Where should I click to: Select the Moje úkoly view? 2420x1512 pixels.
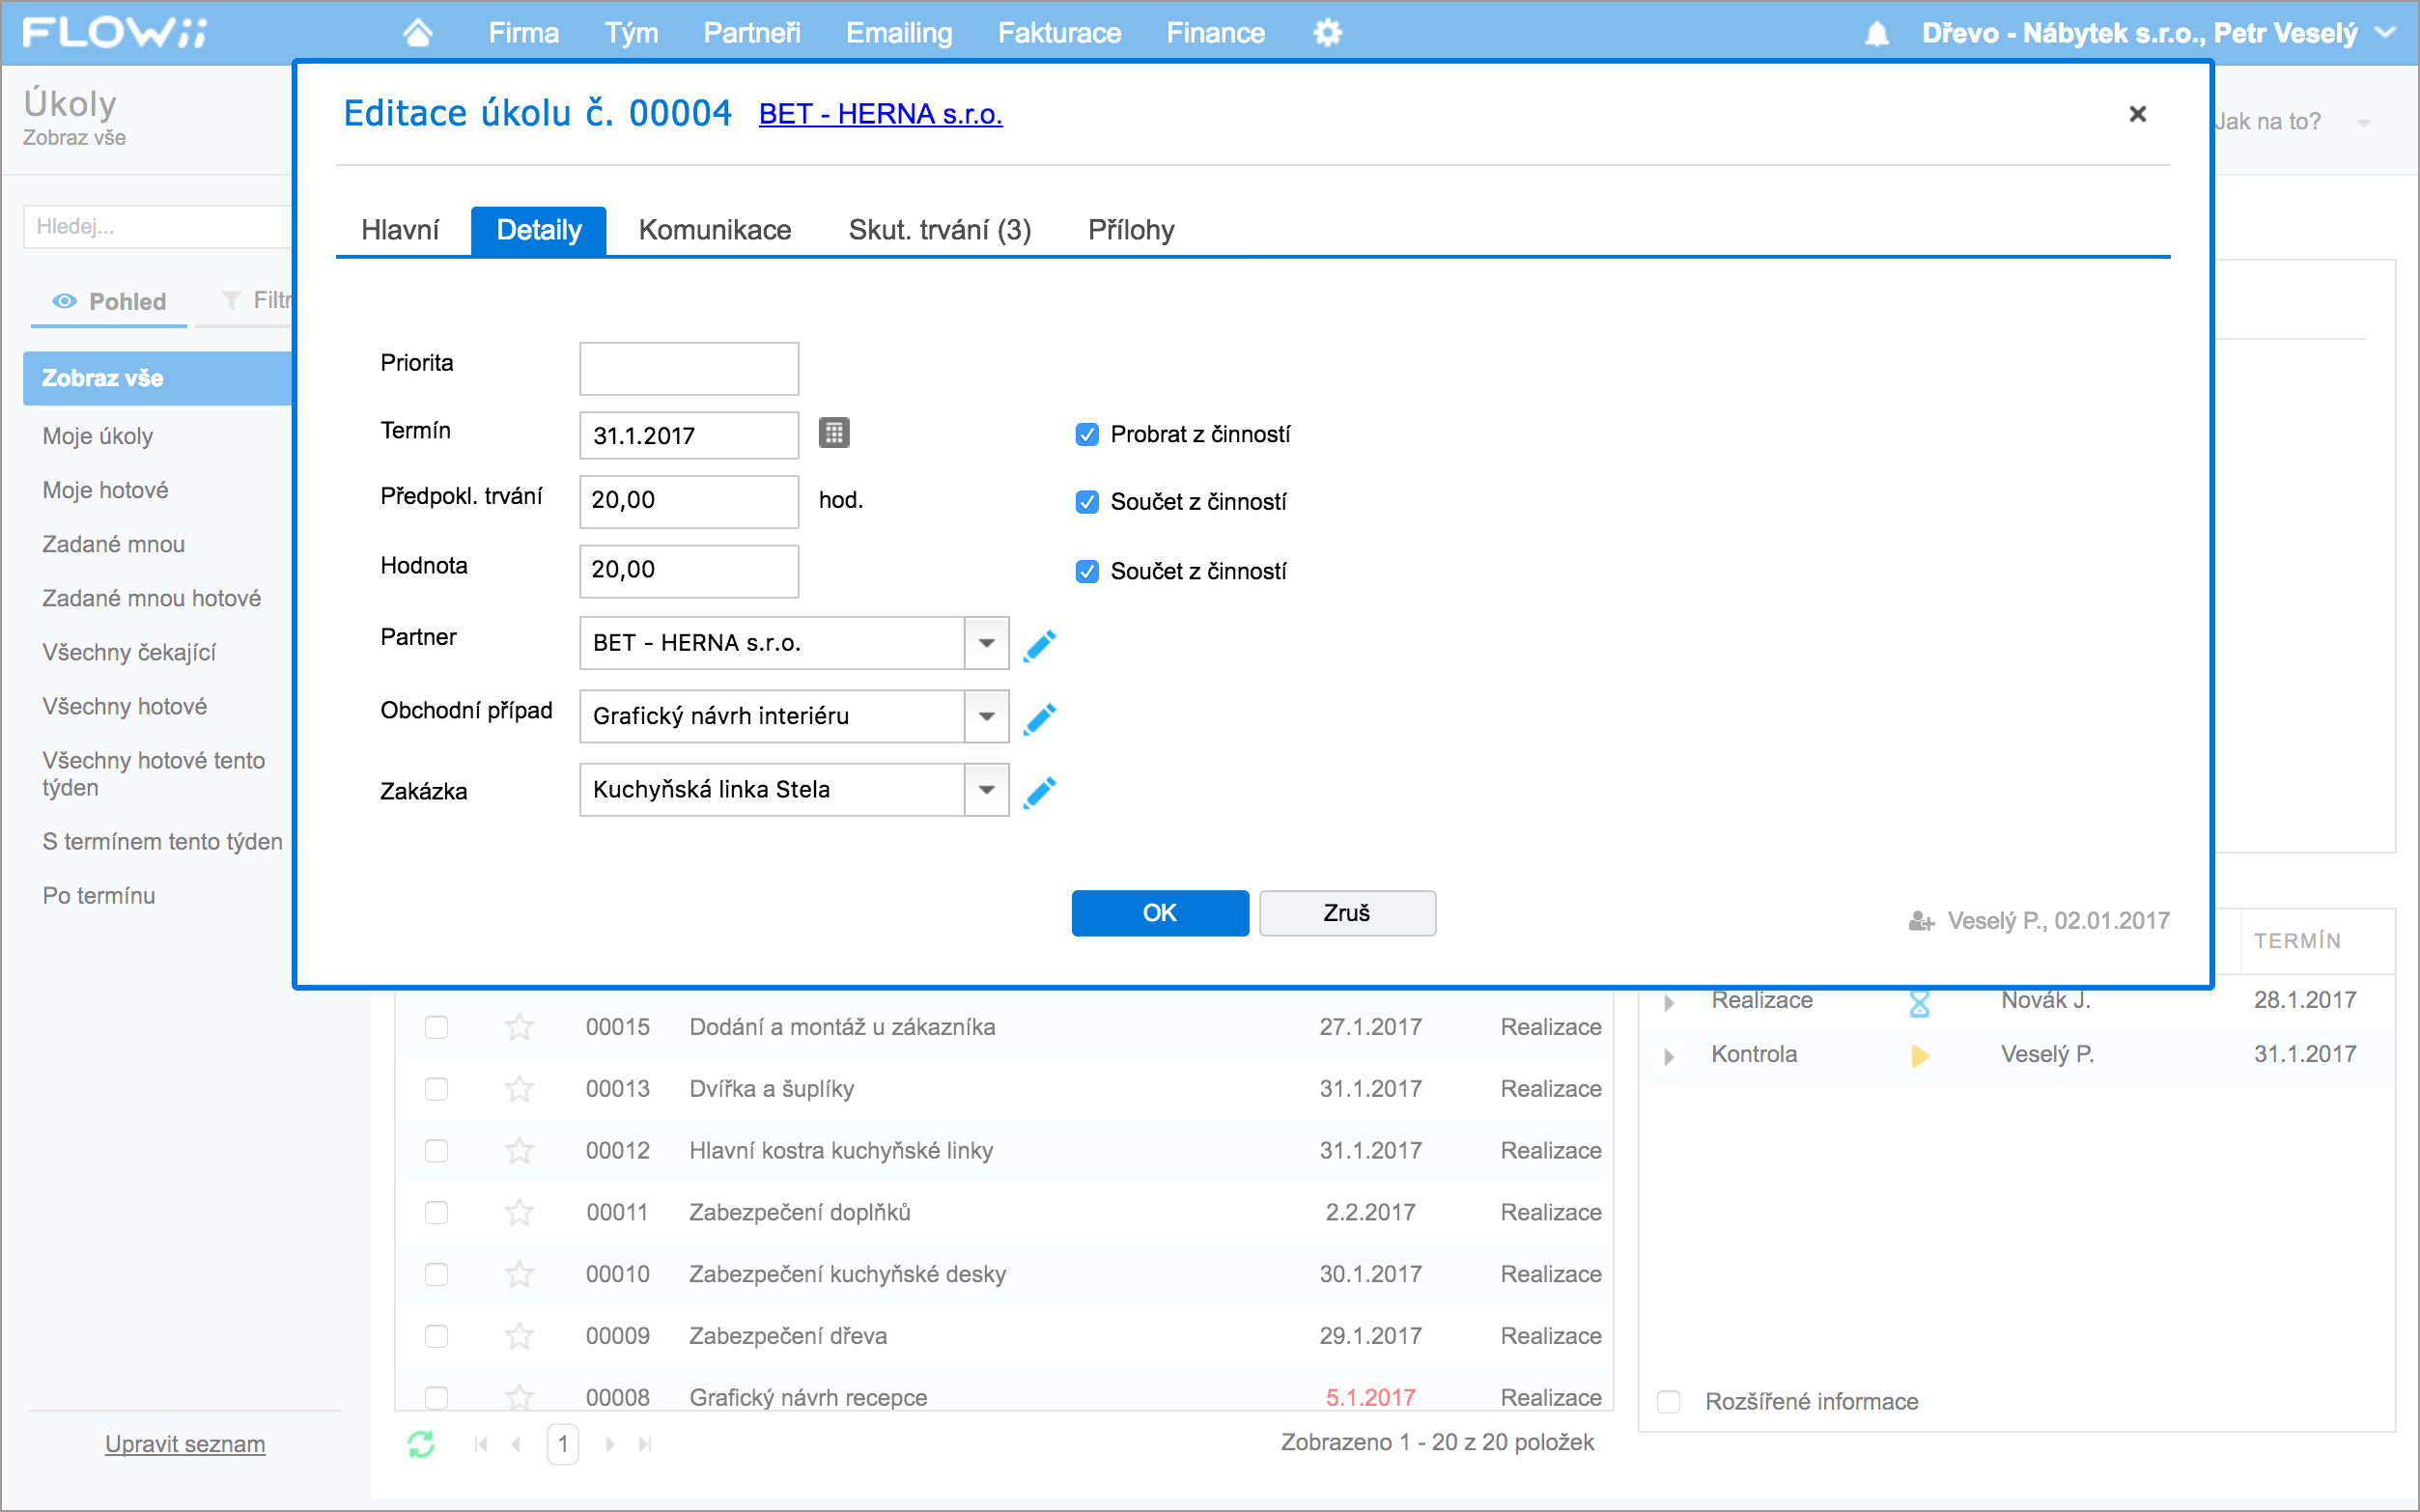pyautogui.click(x=98, y=436)
